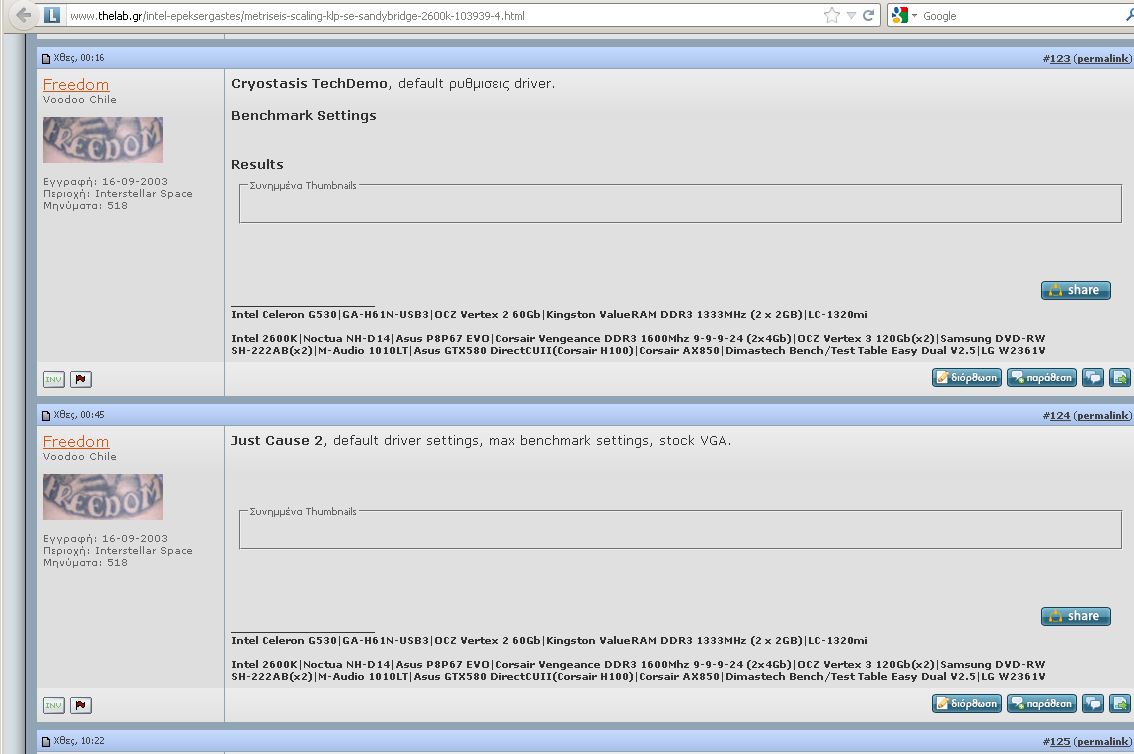Screen dimensions: 1134x754
Task: Quote post #123 with παράθεση button
Action: click(1041, 377)
